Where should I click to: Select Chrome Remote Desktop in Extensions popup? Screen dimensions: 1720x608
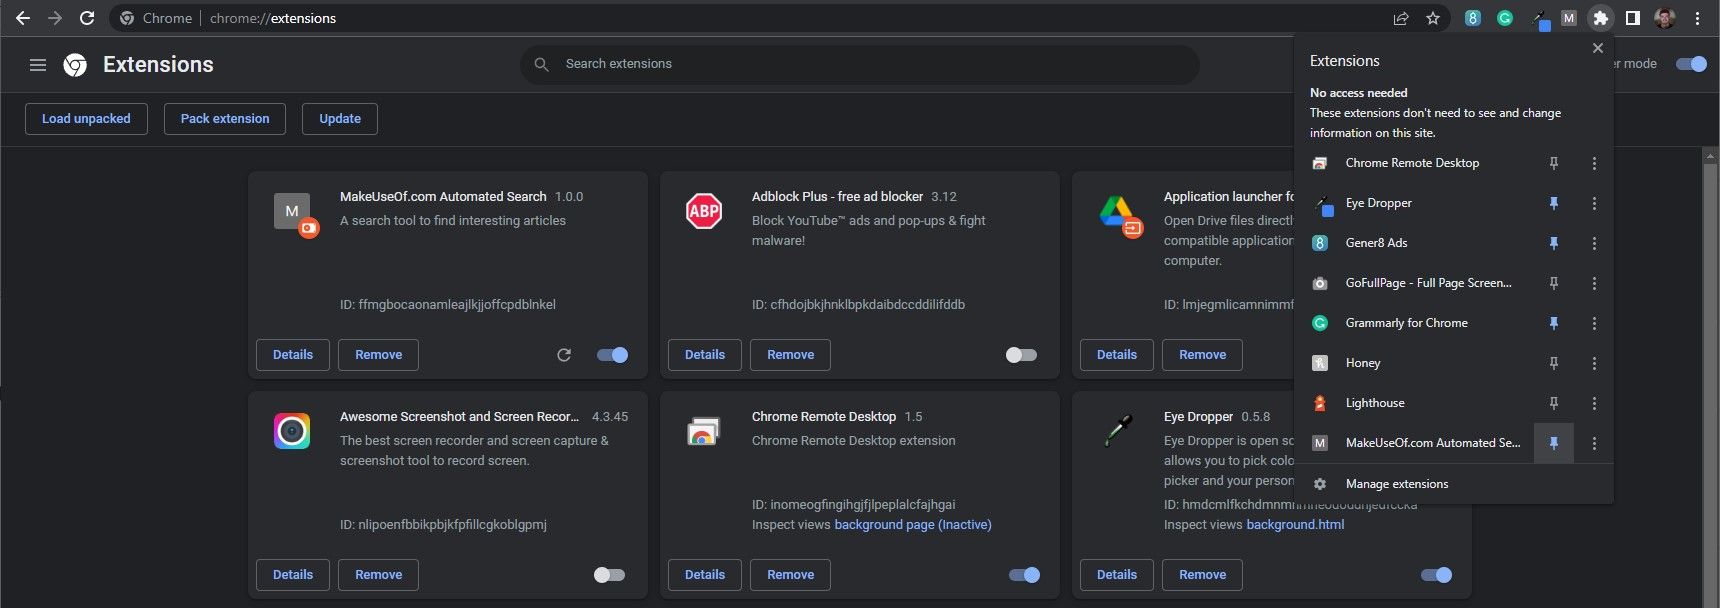(x=1414, y=163)
